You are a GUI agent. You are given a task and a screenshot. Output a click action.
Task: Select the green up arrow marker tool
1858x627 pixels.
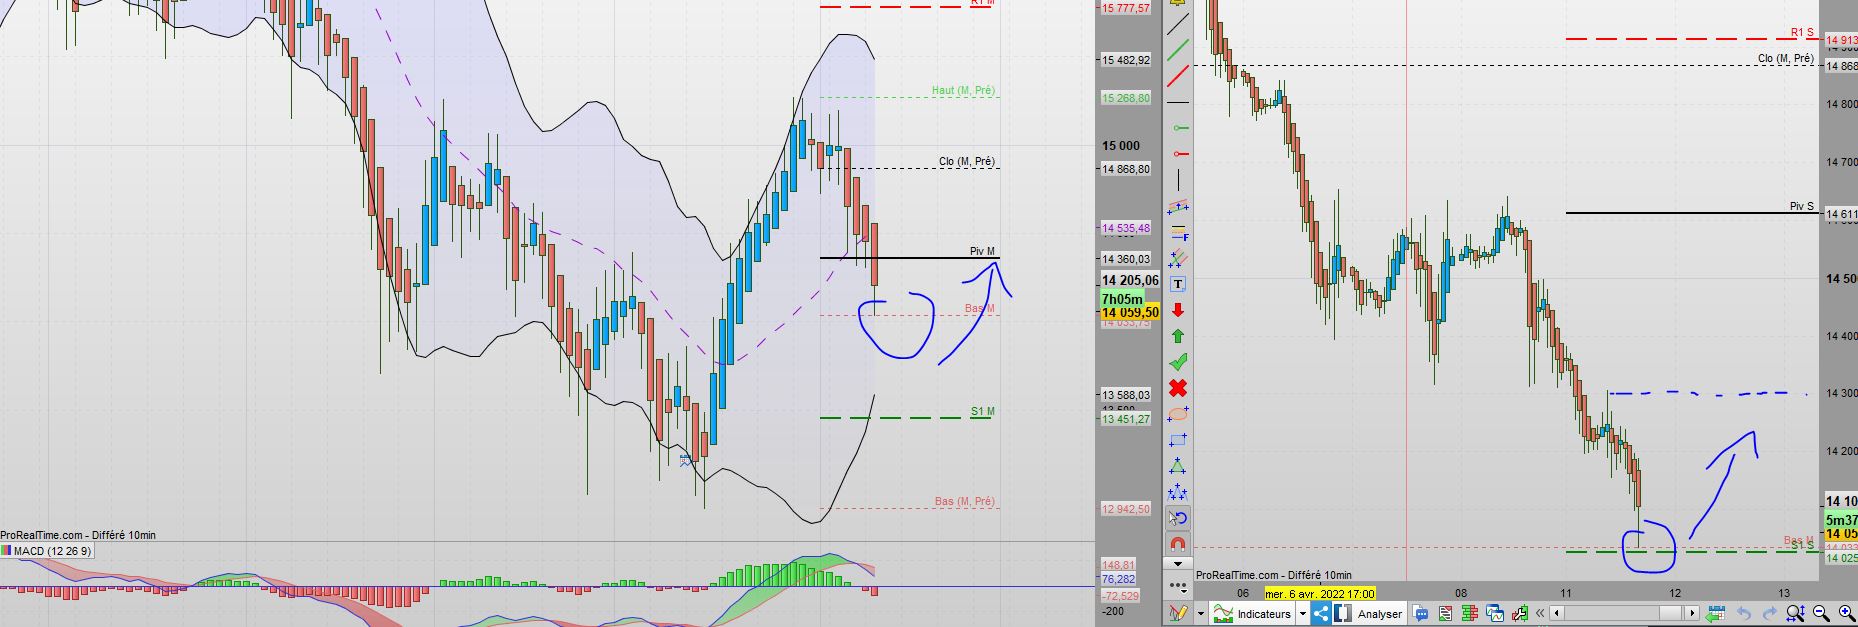point(1178,336)
